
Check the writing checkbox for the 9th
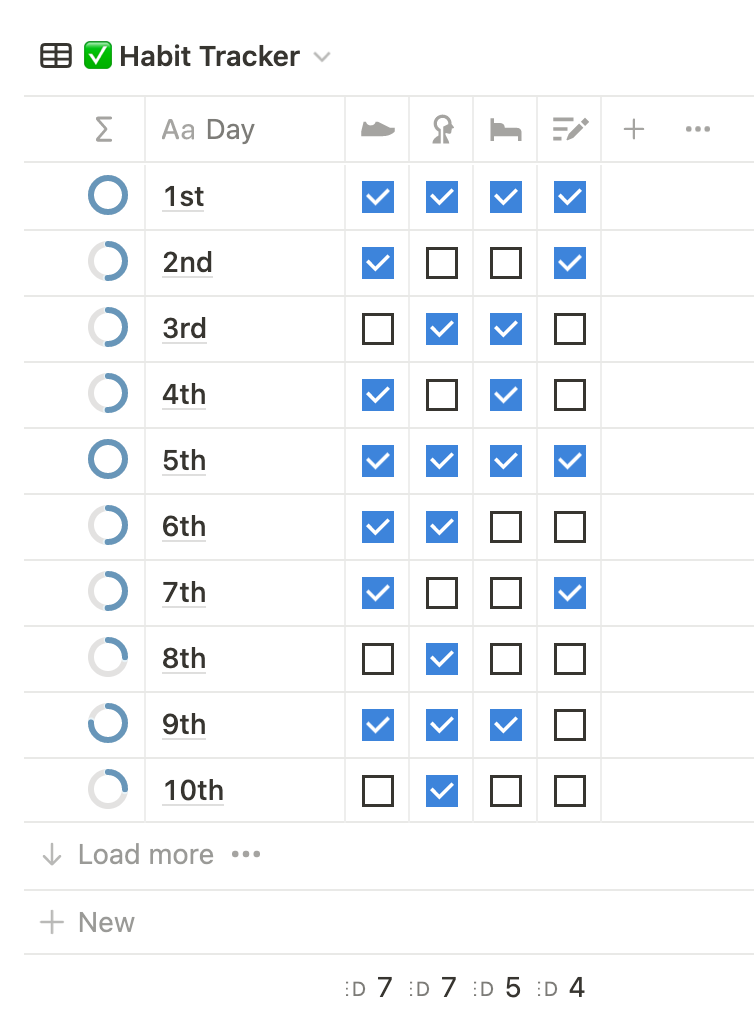[x=570, y=725]
